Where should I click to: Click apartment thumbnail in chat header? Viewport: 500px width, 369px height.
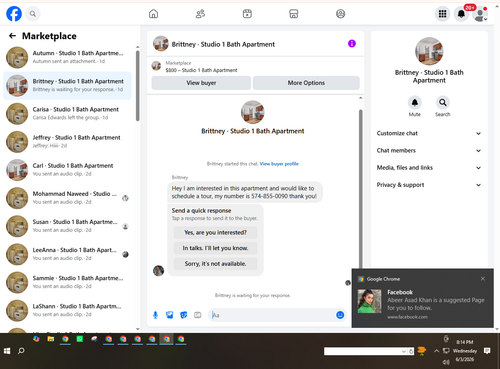click(x=160, y=44)
